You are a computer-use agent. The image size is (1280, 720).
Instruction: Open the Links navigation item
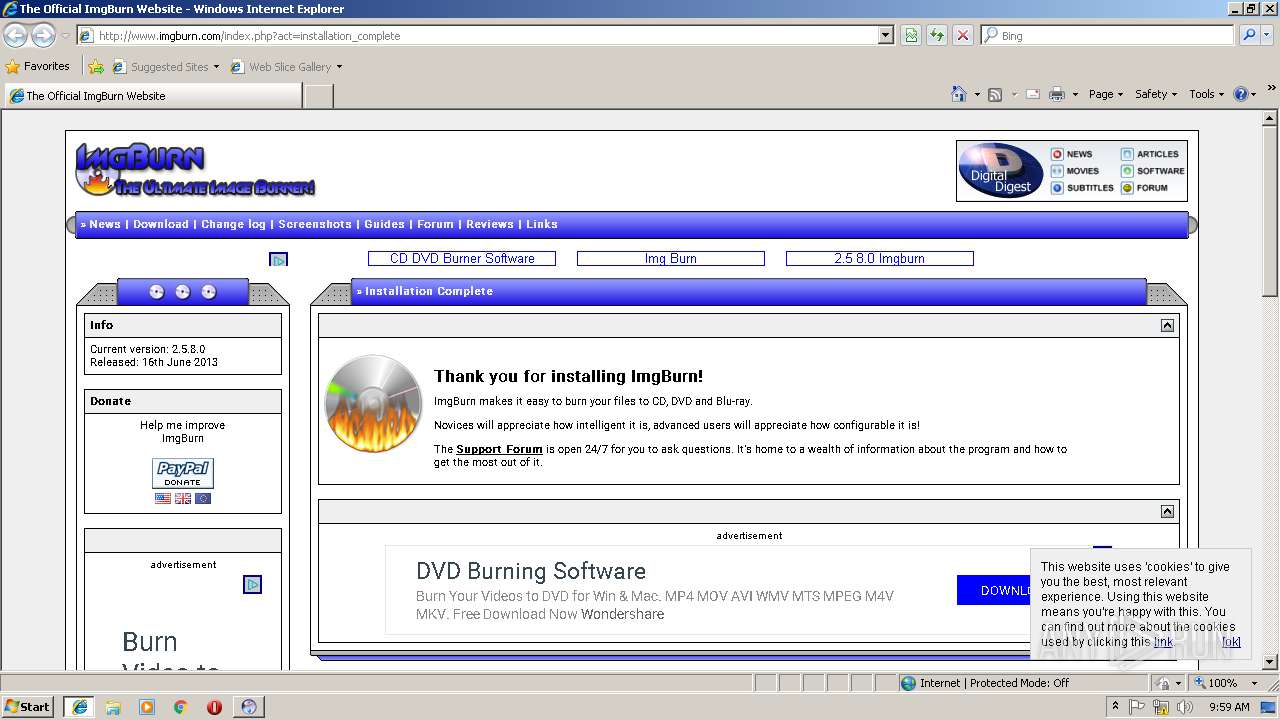(542, 224)
